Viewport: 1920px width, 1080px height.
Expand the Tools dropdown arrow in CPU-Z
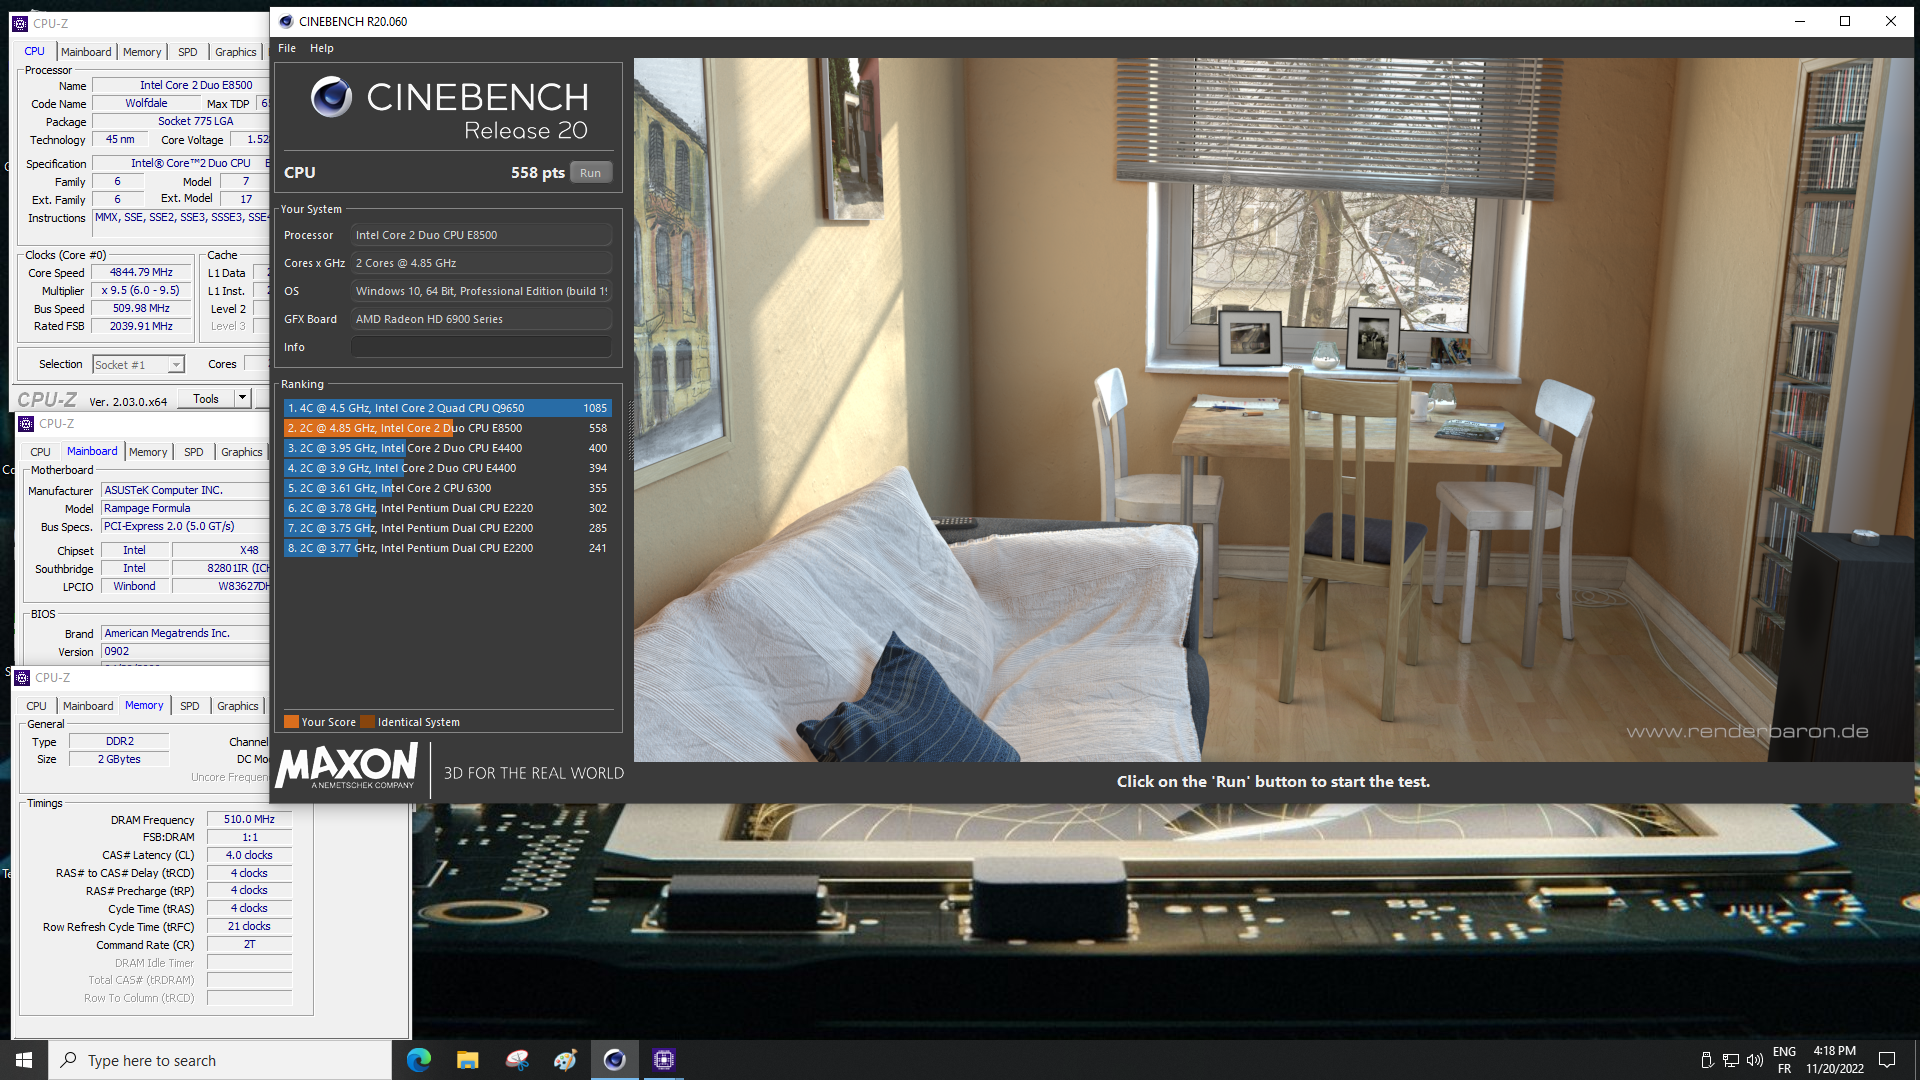(x=242, y=399)
